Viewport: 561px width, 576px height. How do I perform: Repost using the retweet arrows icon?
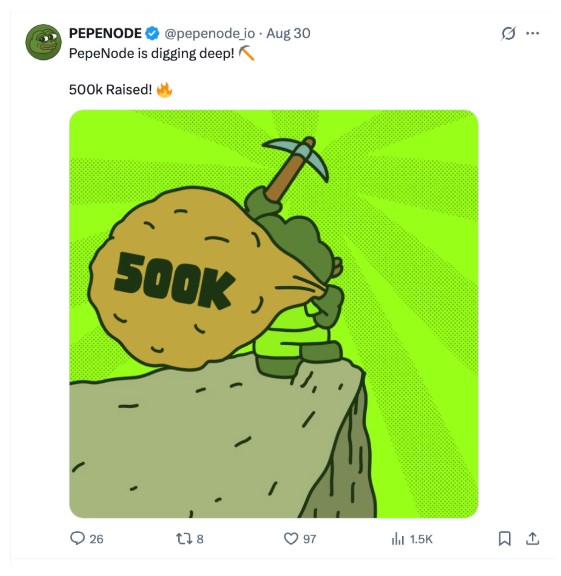coord(184,539)
